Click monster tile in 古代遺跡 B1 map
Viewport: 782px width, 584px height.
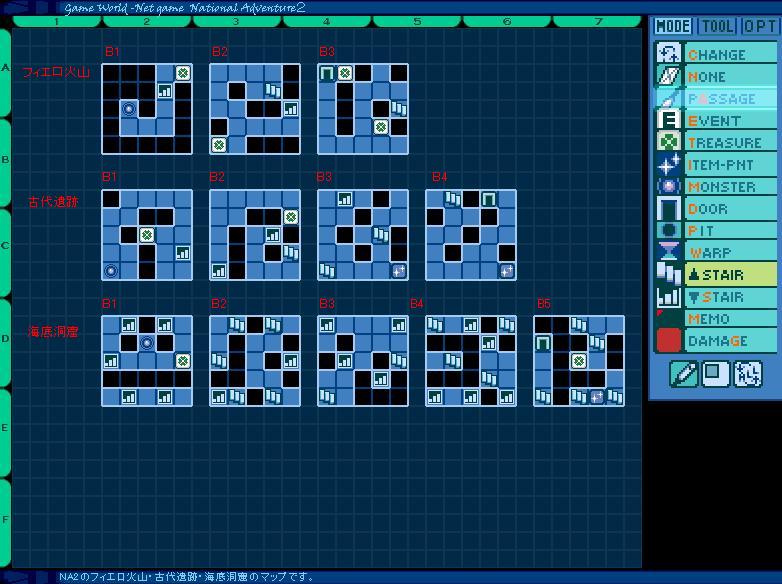(111, 270)
